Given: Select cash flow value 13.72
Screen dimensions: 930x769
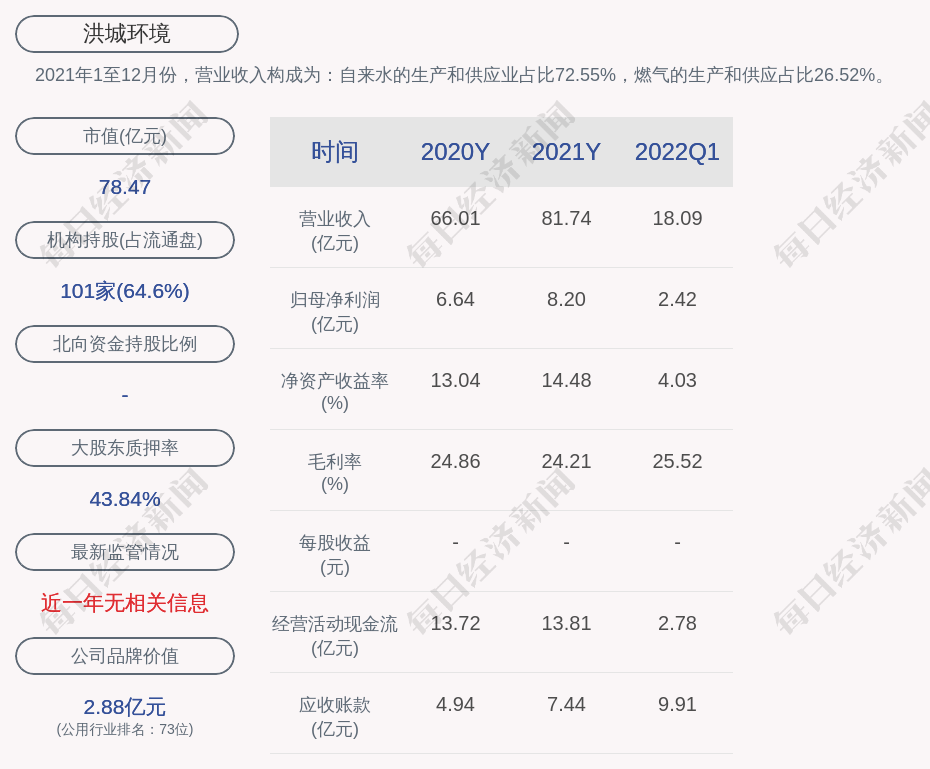Looking at the screenshot, I should (x=455, y=623).
